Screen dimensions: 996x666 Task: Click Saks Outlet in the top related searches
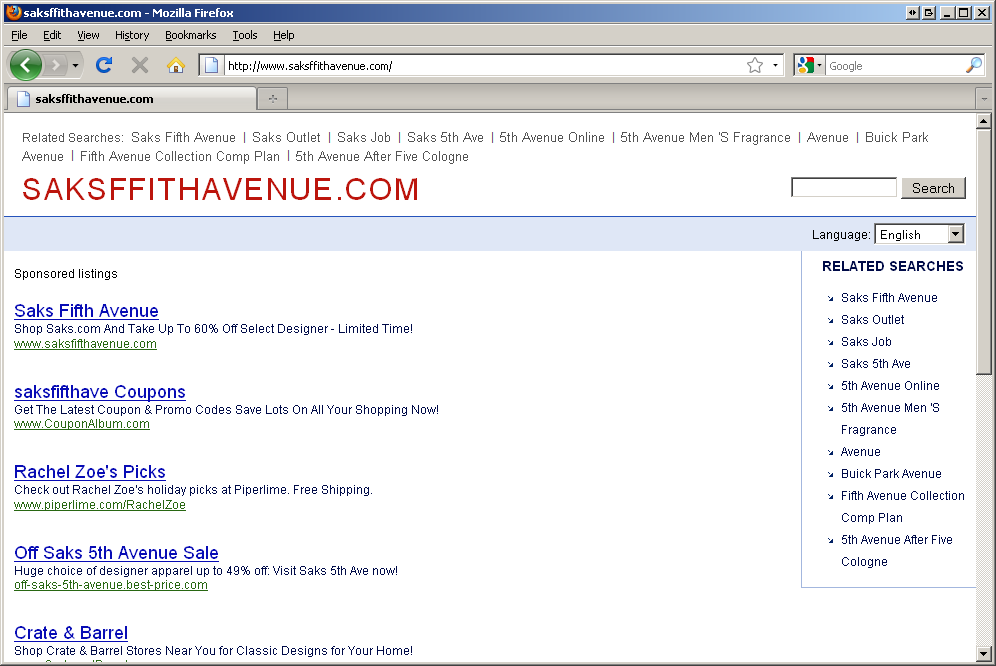pos(286,137)
